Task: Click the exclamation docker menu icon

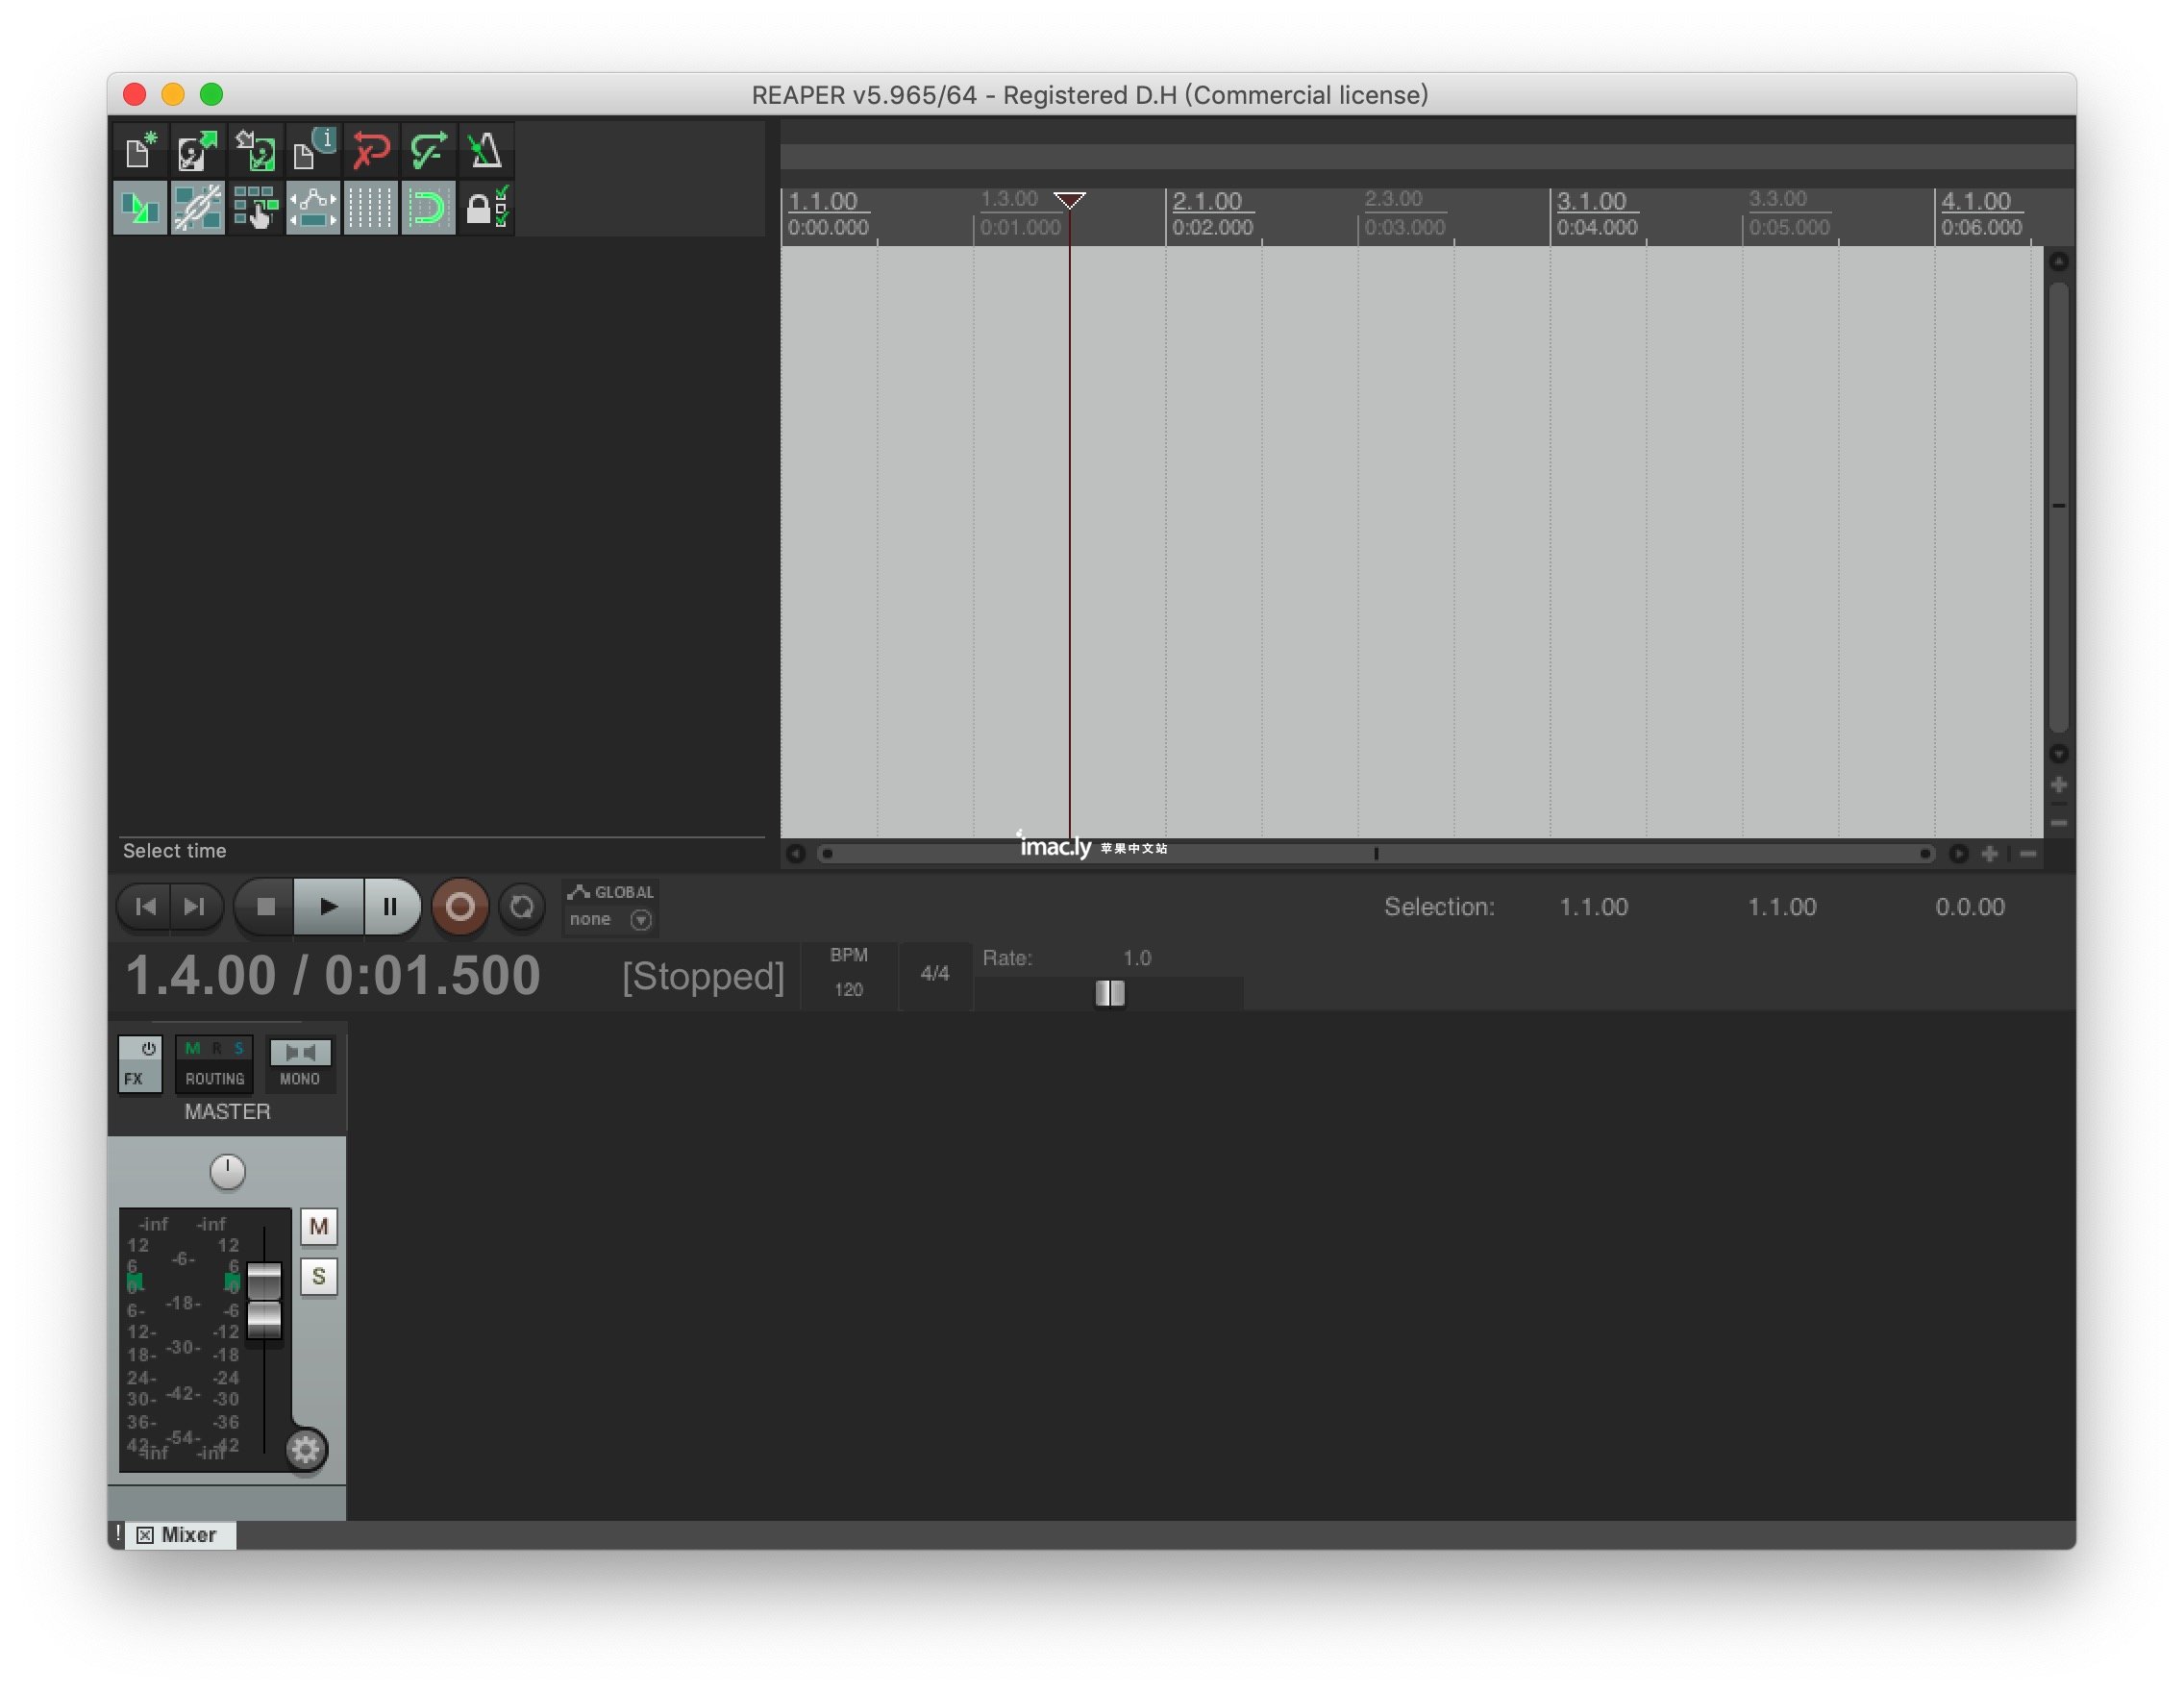Action: pos(118,1534)
